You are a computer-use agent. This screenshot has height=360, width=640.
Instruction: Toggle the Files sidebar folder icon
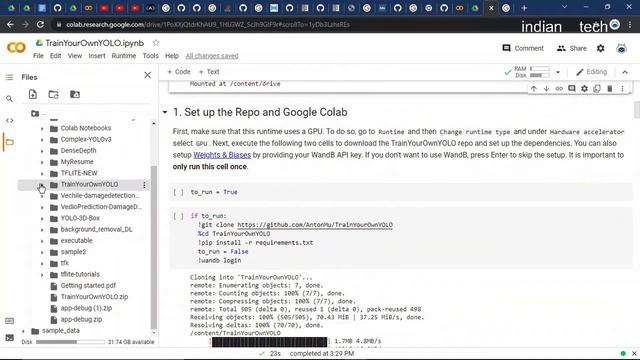(9, 142)
